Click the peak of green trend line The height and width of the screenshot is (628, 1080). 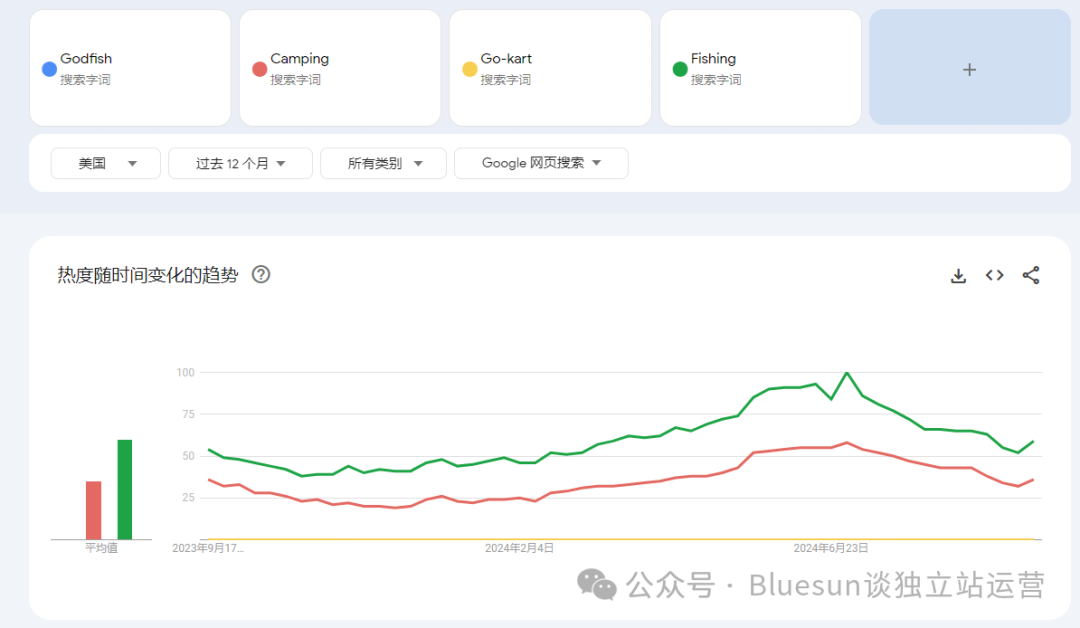(847, 373)
